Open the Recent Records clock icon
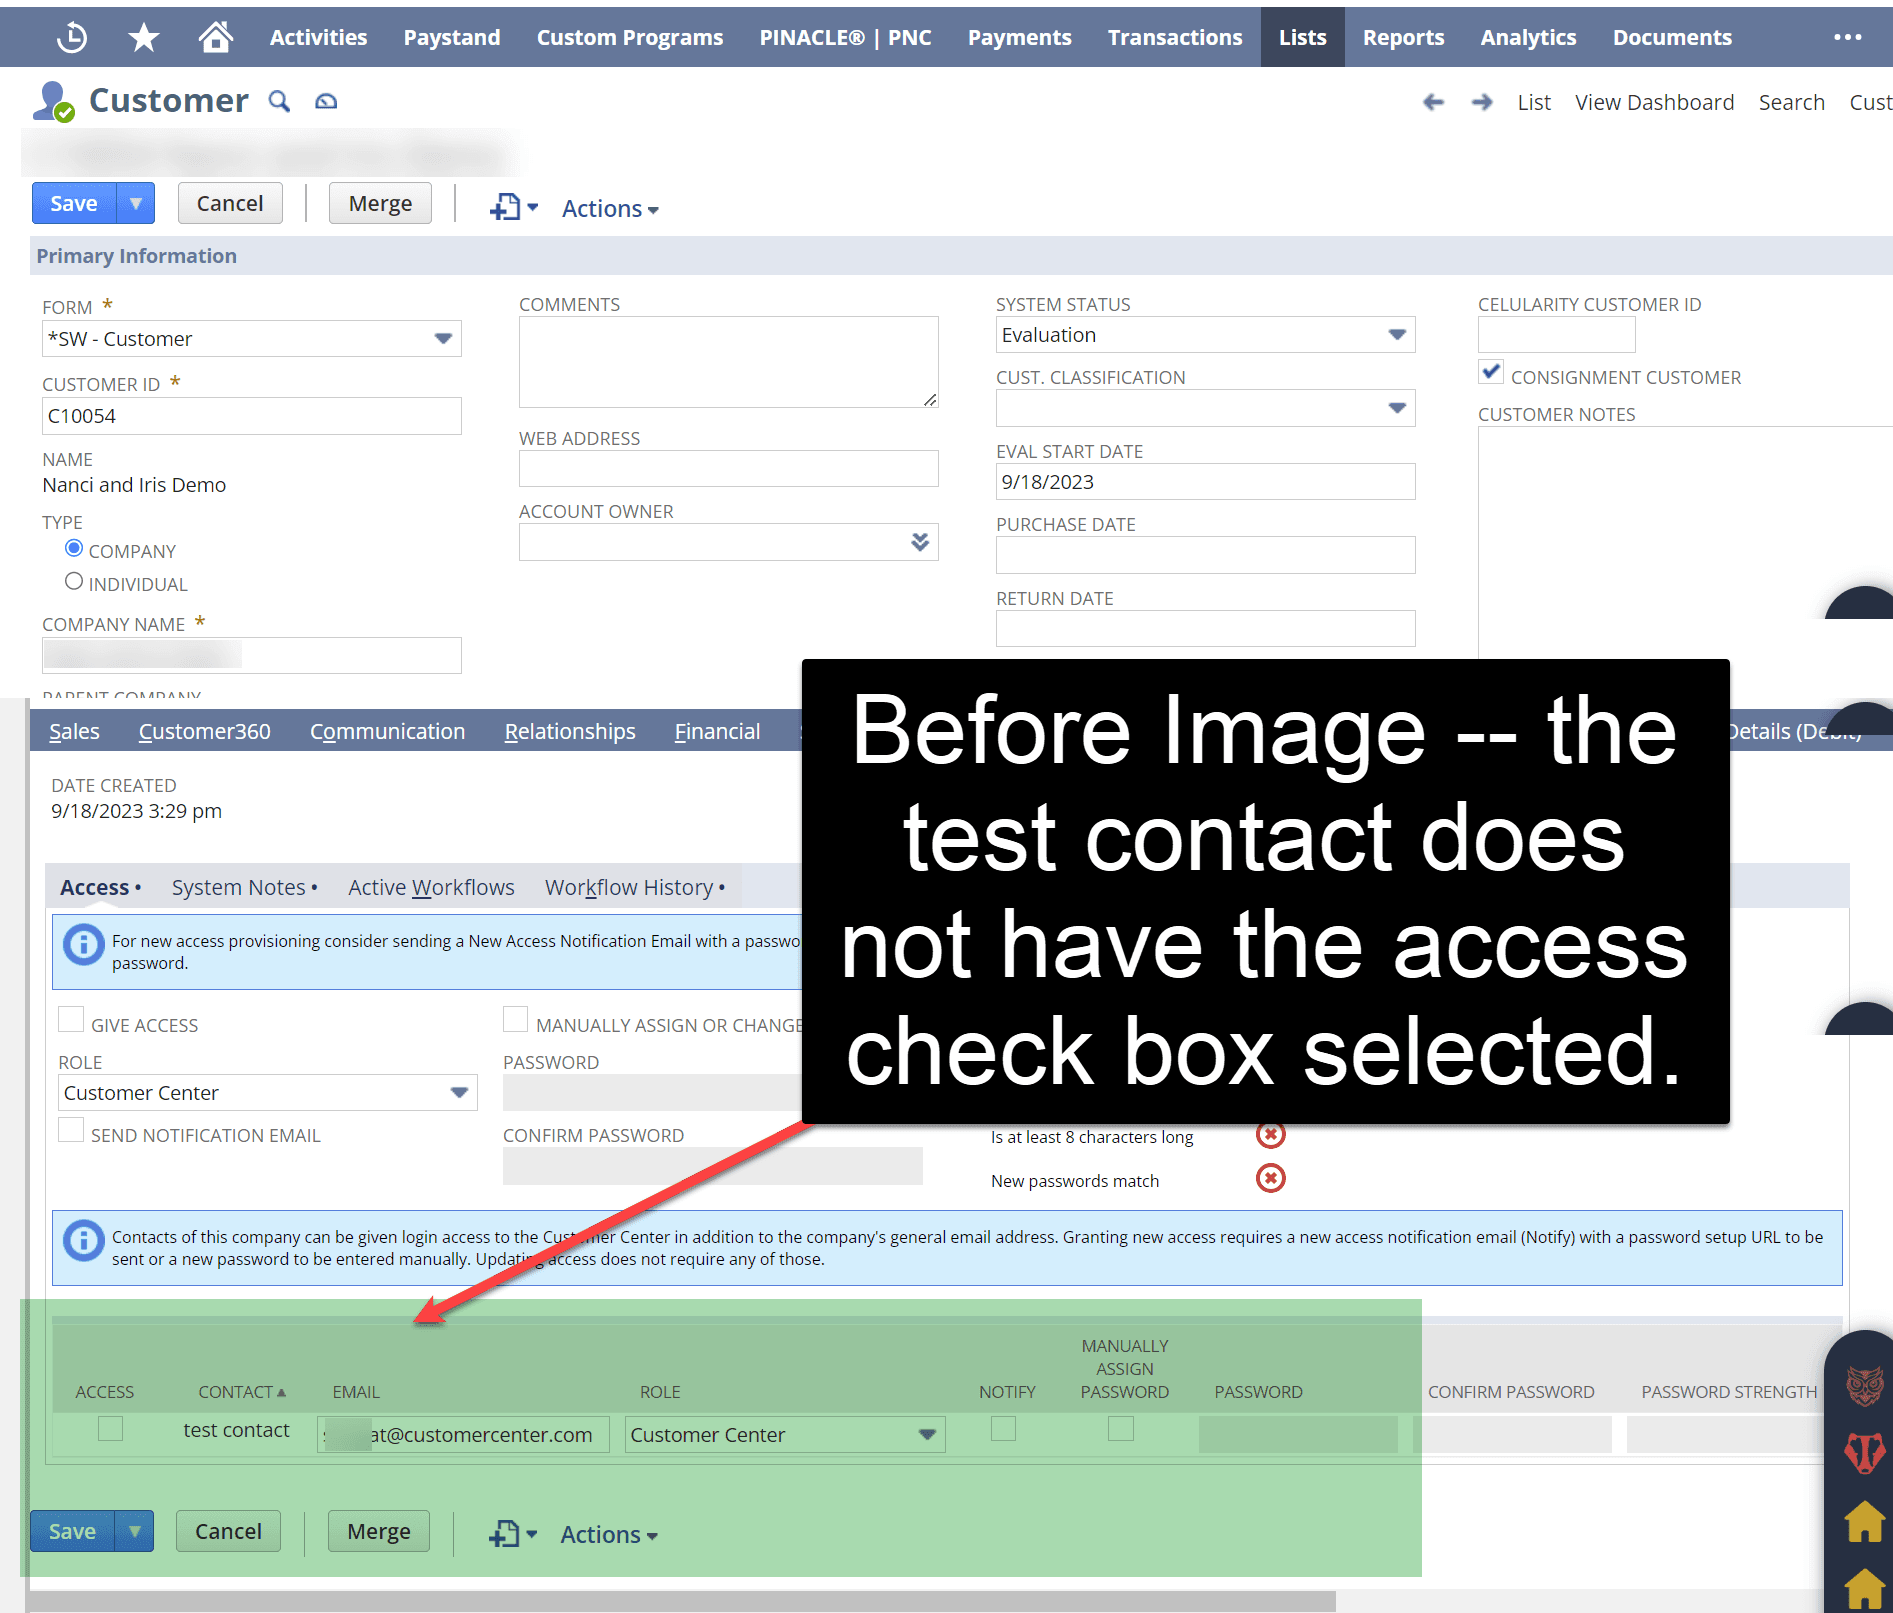This screenshot has height=1613, width=1893. click(72, 38)
